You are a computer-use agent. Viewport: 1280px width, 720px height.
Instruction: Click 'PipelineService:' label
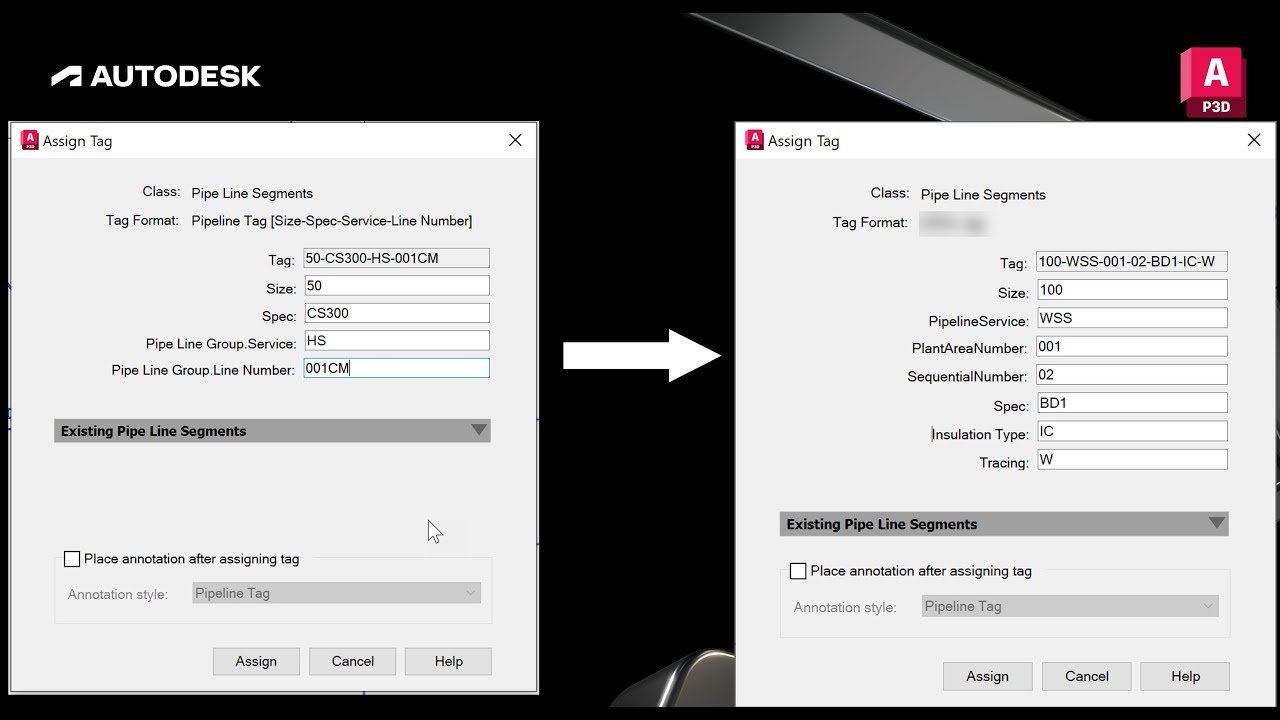click(978, 321)
